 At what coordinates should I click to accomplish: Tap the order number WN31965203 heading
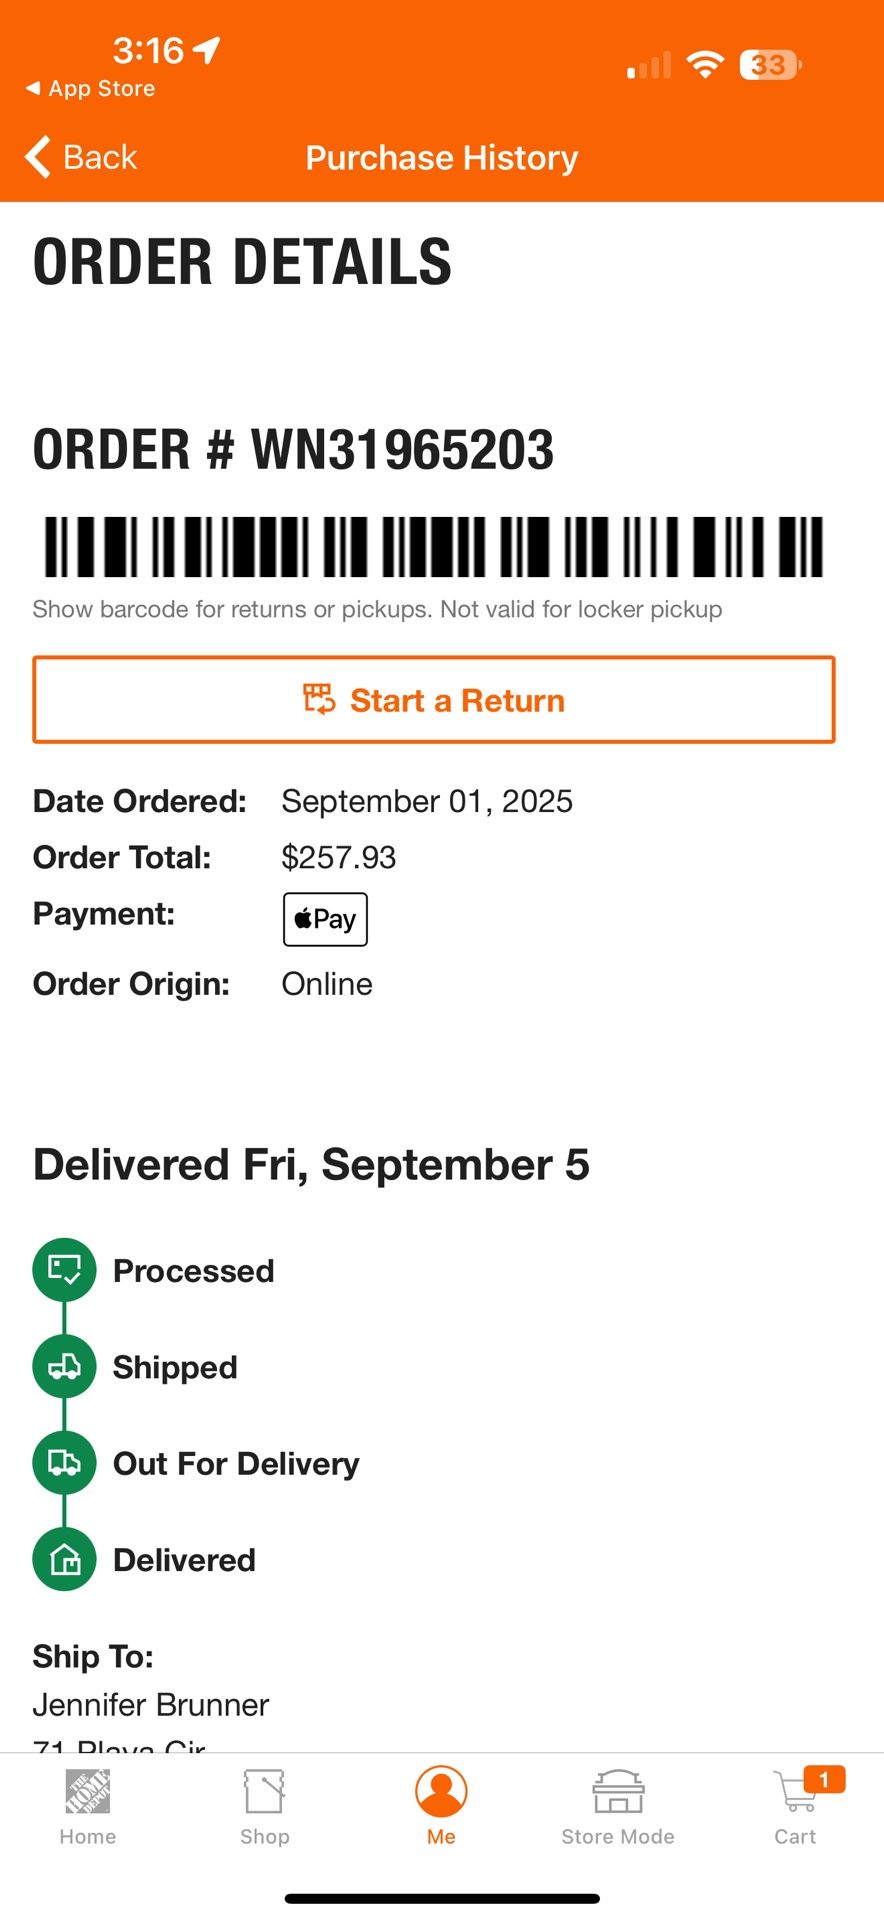pyautogui.click(x=293, y=450)
